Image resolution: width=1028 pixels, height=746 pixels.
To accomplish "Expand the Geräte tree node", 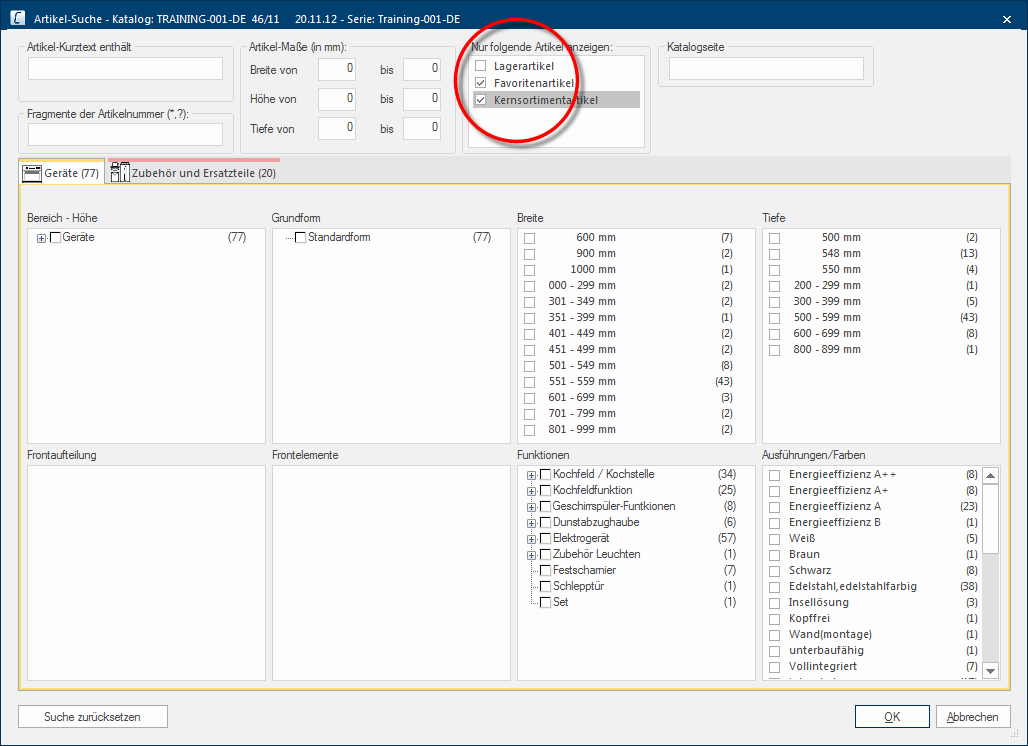I will coord(42,238).
